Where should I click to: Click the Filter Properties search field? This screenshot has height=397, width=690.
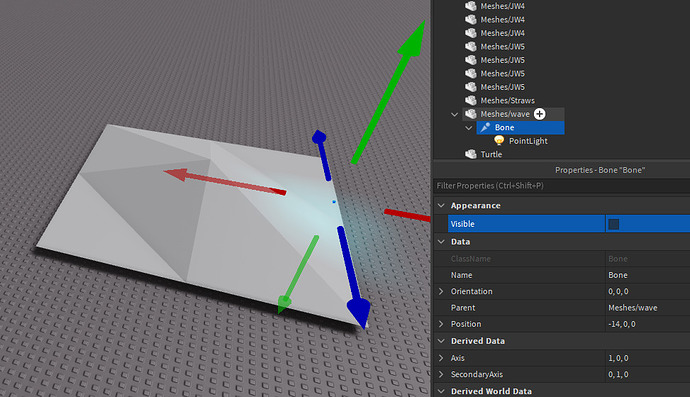tap(562, 186)
